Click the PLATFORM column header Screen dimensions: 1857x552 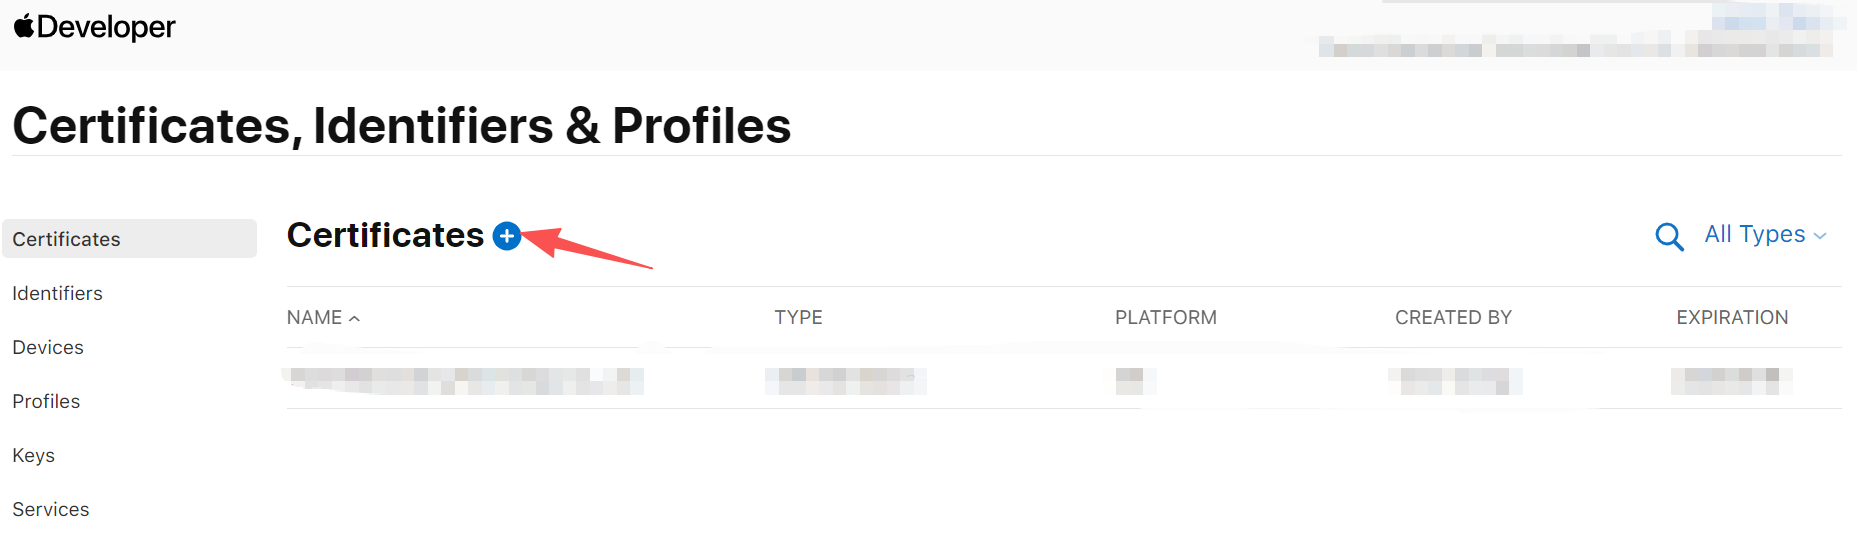[x=1165, y=318]
